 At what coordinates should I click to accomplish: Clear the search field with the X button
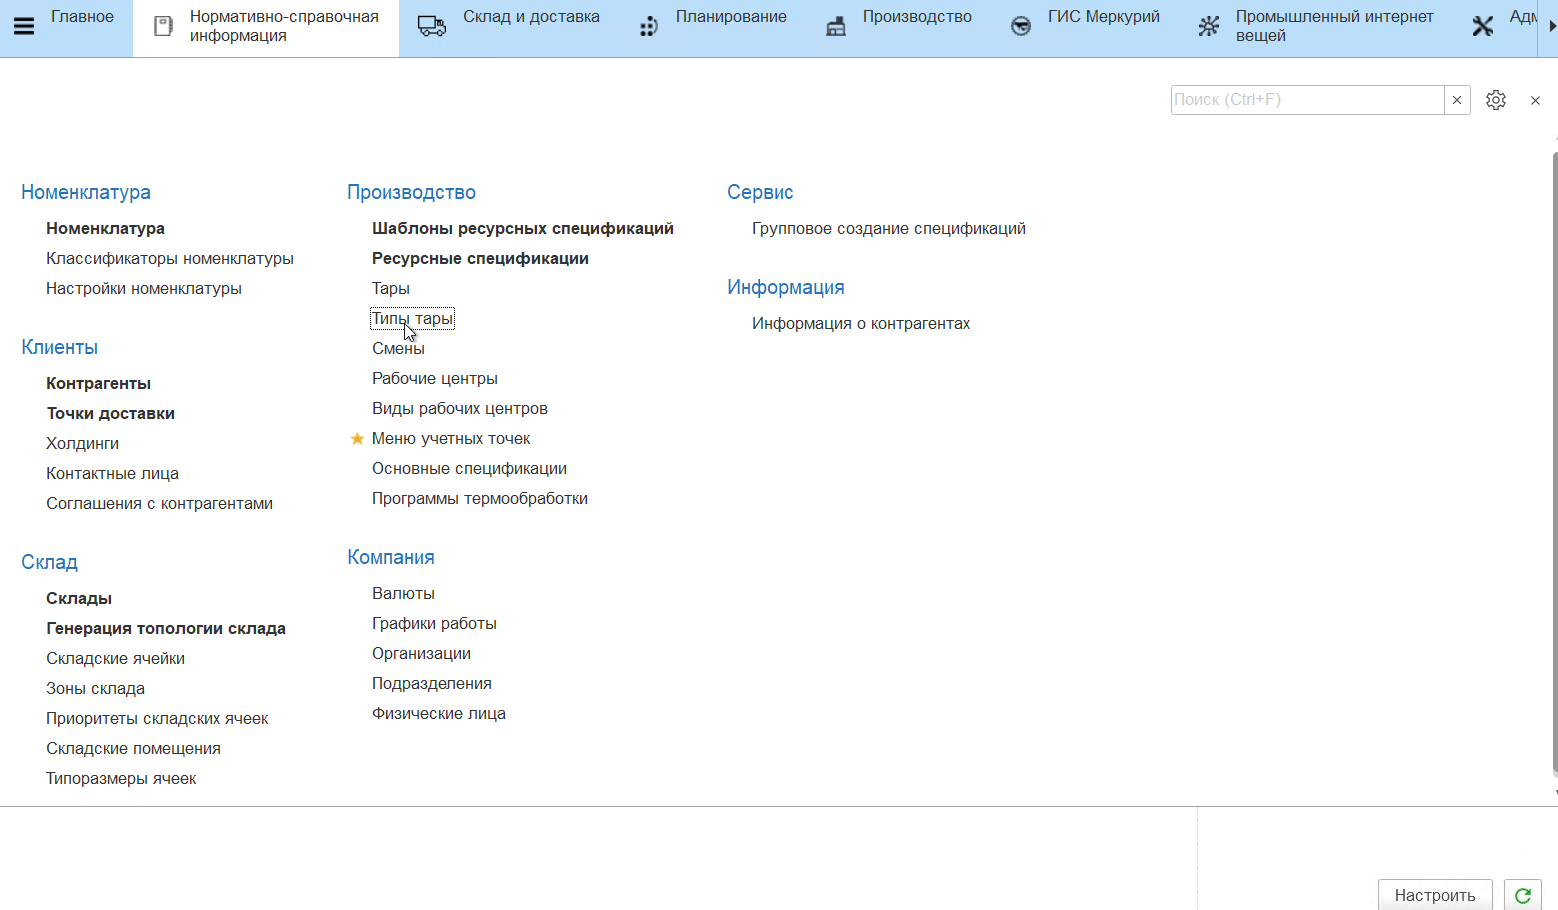(1457, 100)
